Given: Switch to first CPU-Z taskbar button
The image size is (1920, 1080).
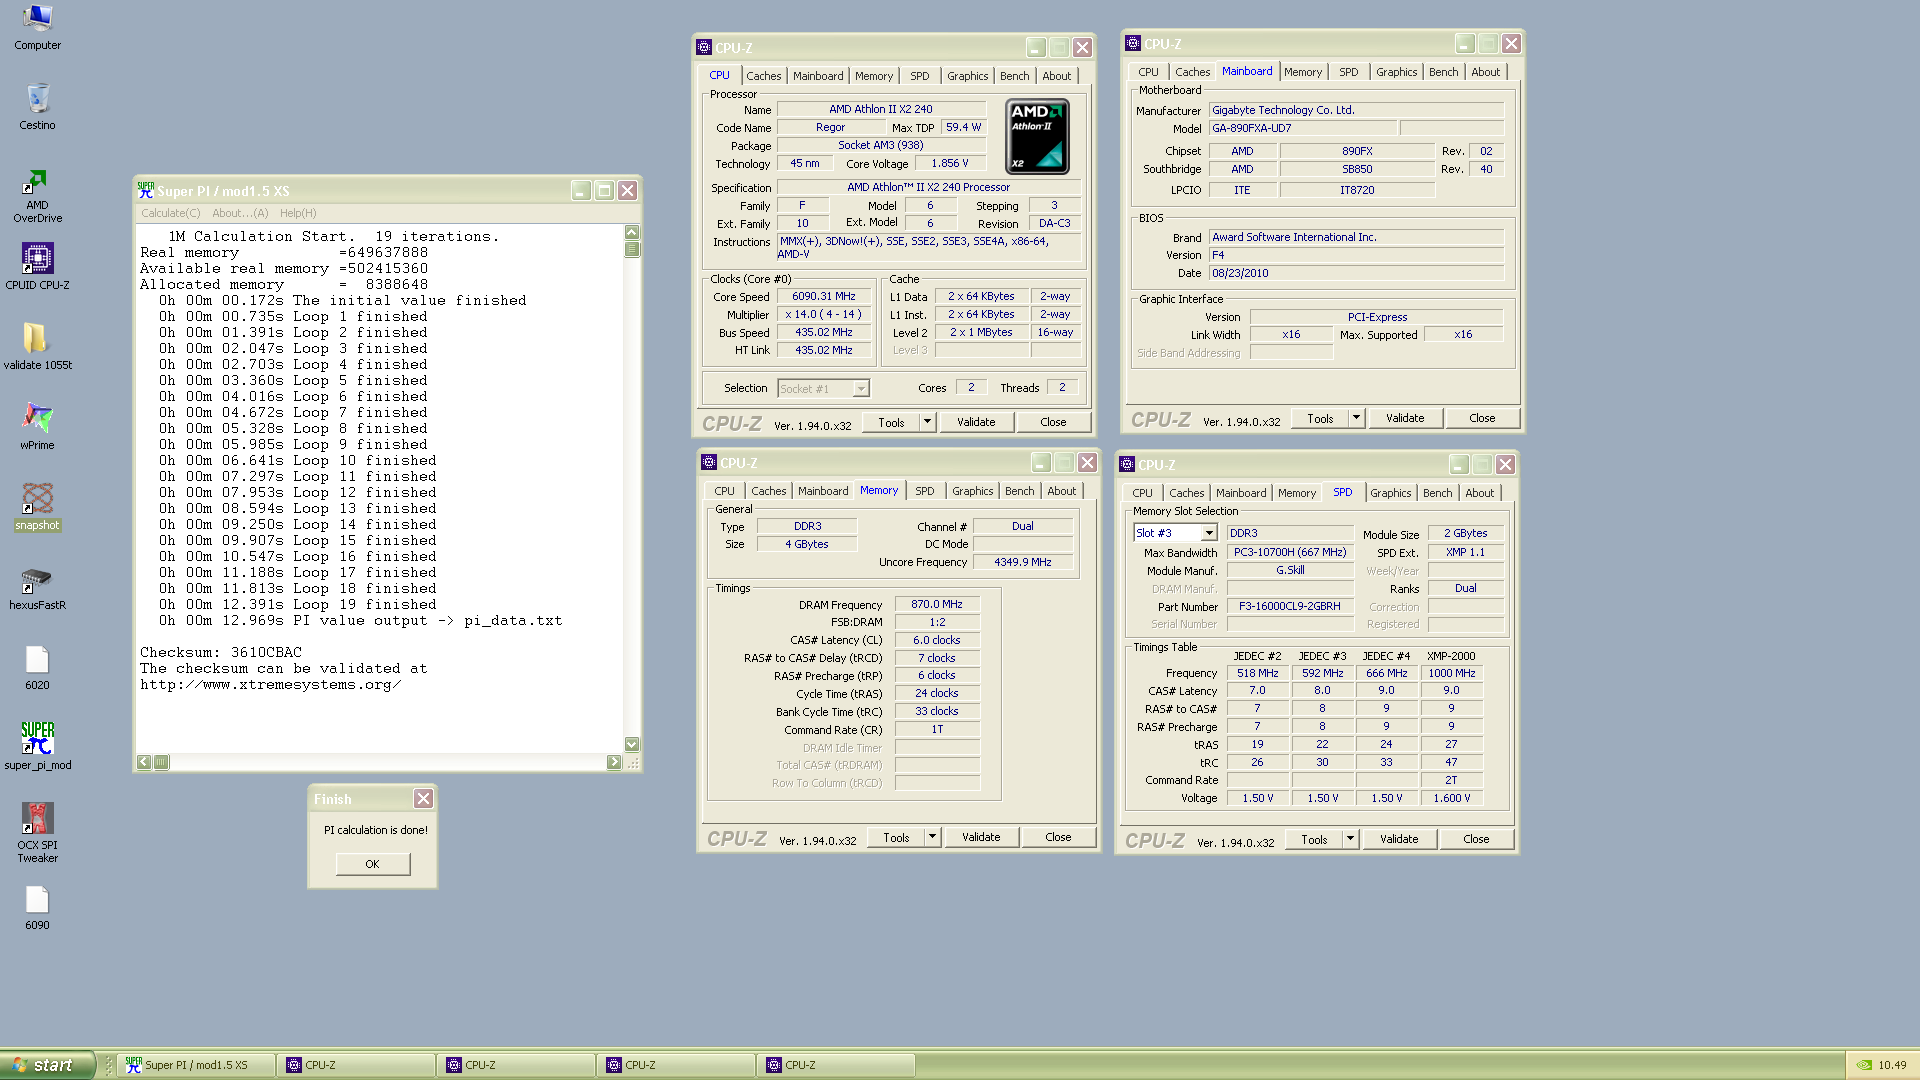Looking at the screenshot, I should 356,1065.
